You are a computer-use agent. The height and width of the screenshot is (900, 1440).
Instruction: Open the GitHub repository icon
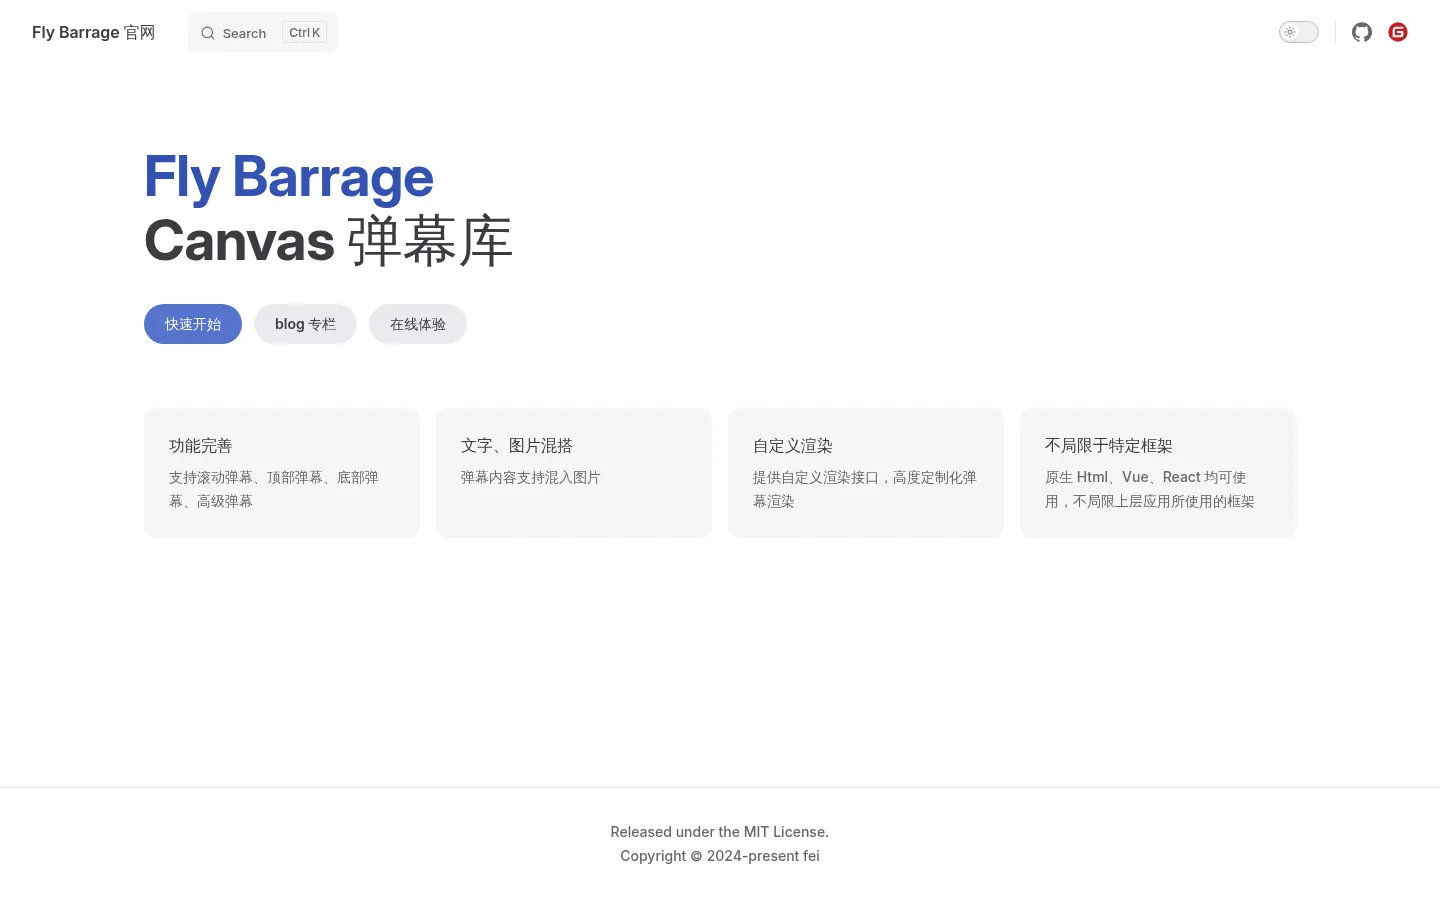(1361, 32)
